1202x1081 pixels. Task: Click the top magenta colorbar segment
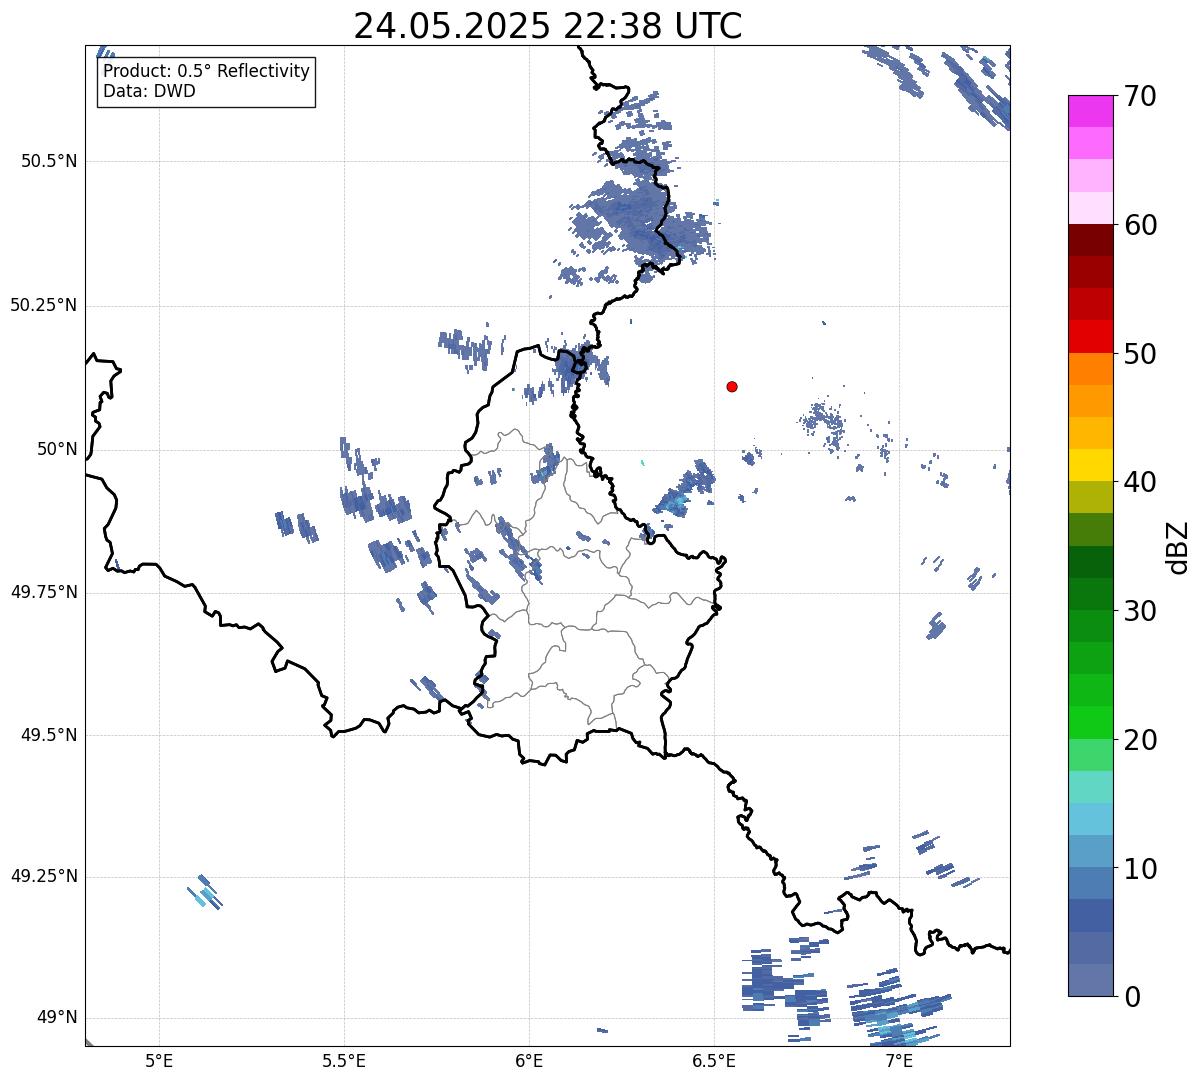pos(1090,111)
